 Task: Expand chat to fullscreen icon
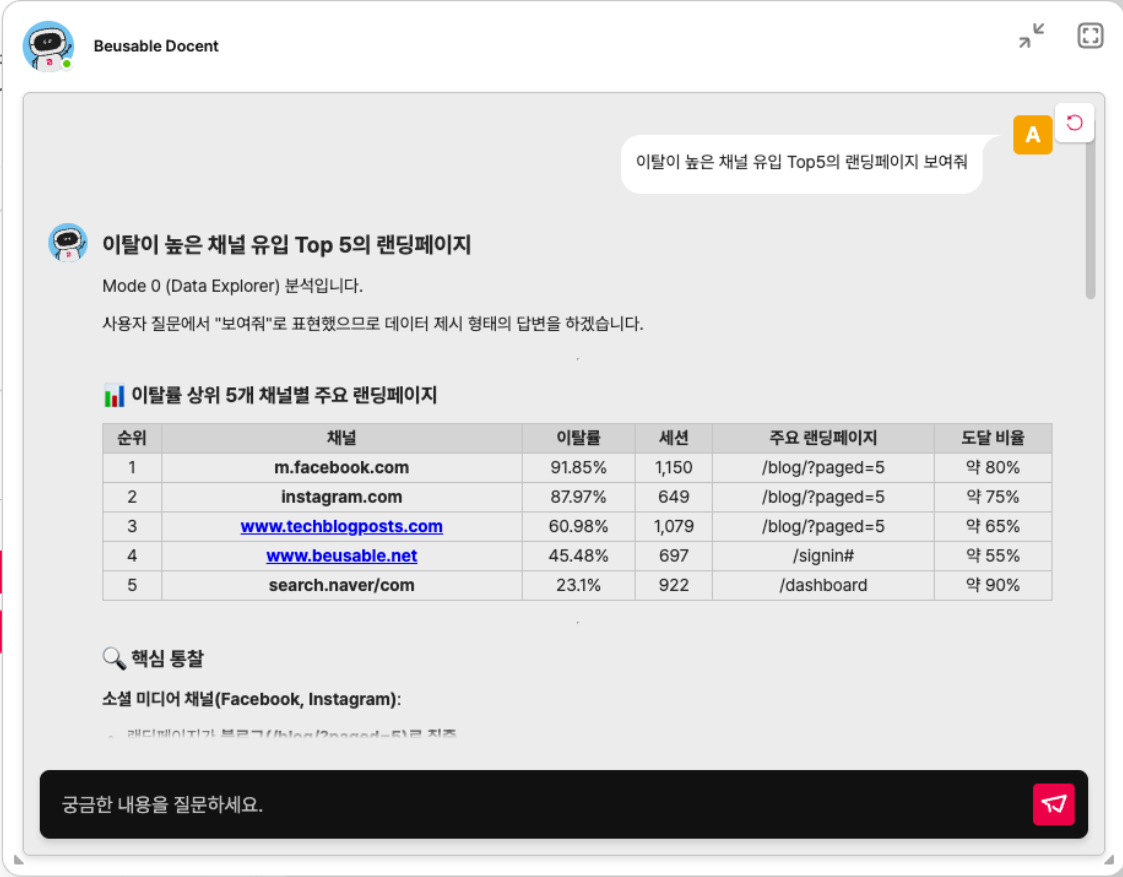point(1090,36)
